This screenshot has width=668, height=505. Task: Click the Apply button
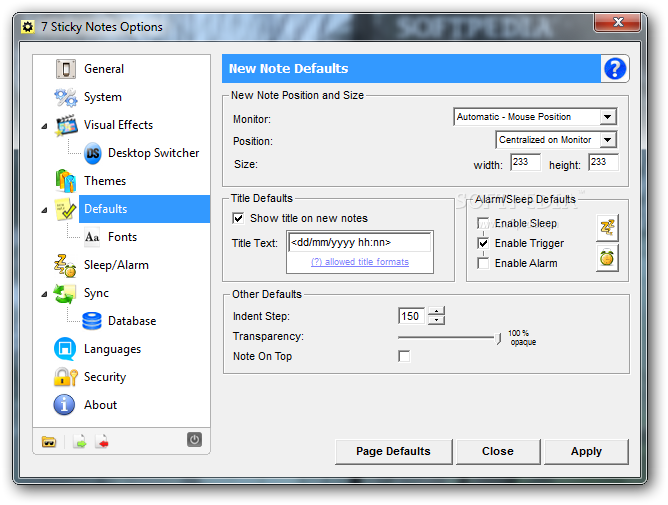586,451
